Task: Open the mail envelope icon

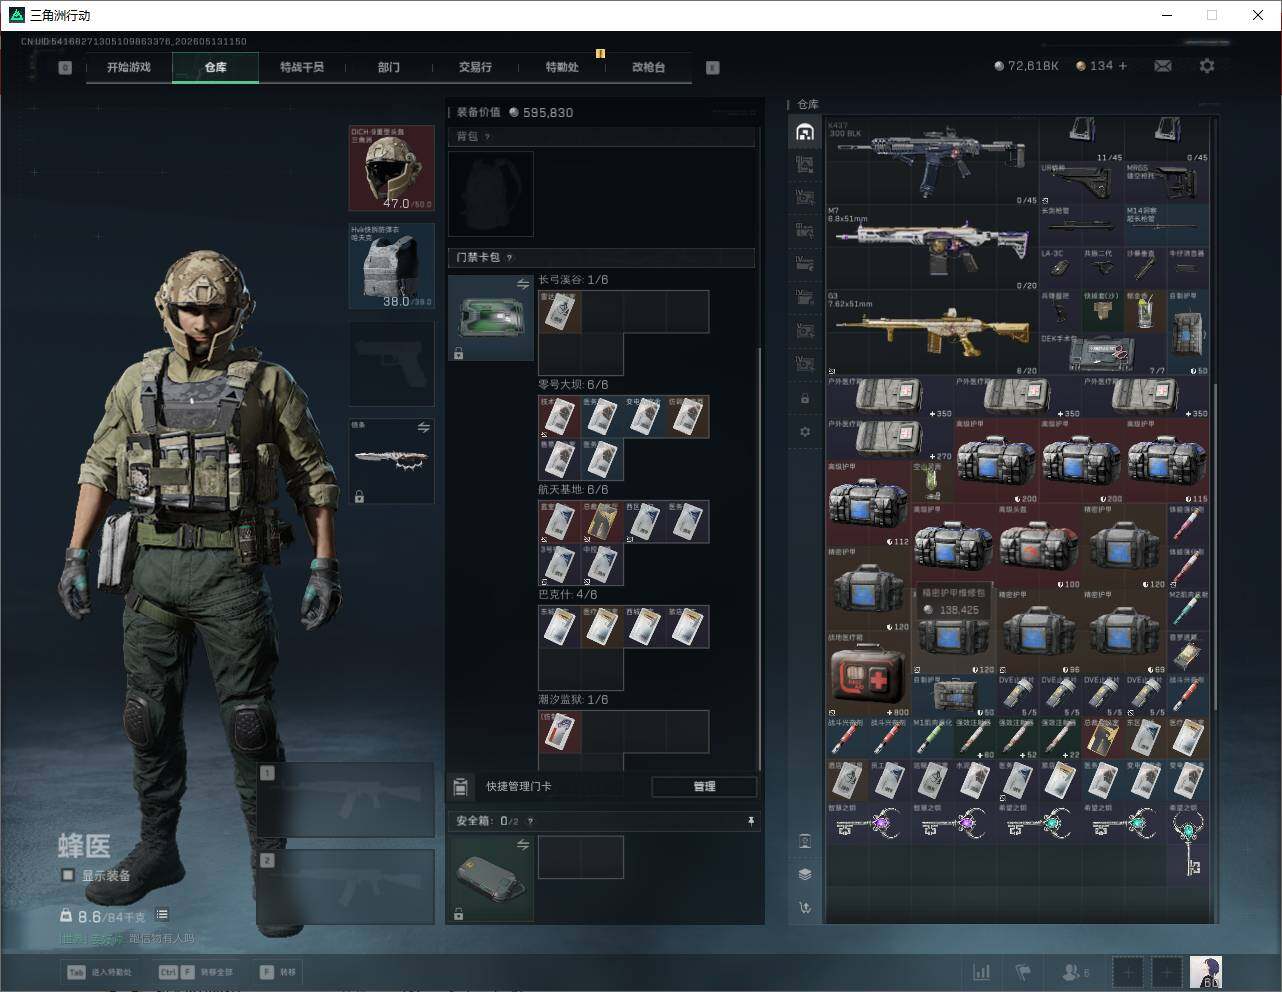Action: [x=1163, y=66]
